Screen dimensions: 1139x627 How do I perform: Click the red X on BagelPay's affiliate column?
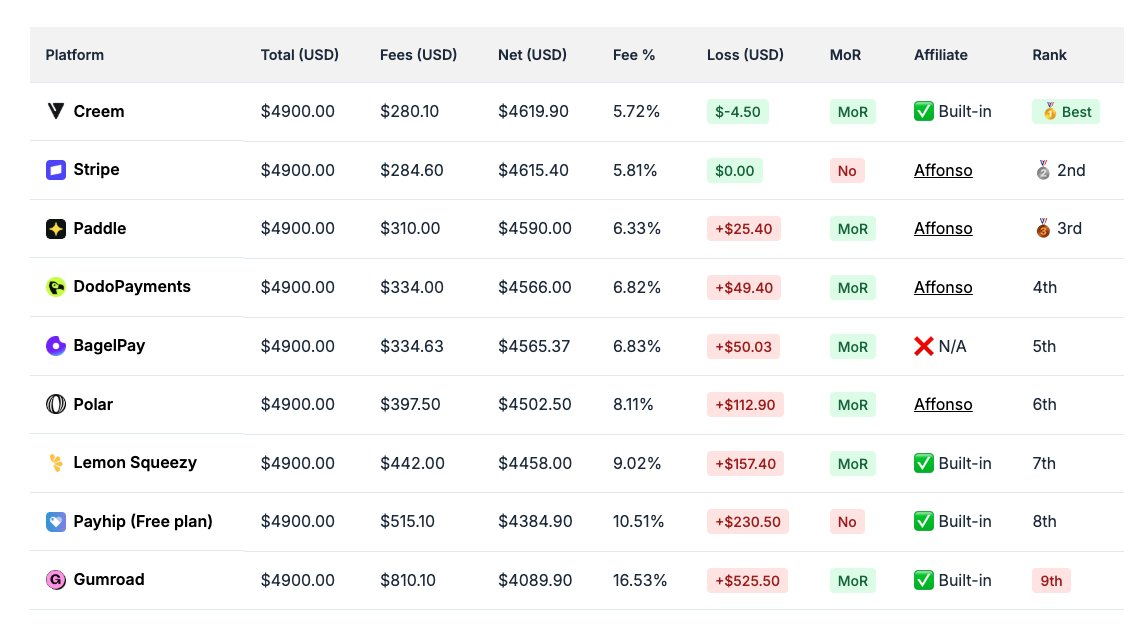[923, 346]
